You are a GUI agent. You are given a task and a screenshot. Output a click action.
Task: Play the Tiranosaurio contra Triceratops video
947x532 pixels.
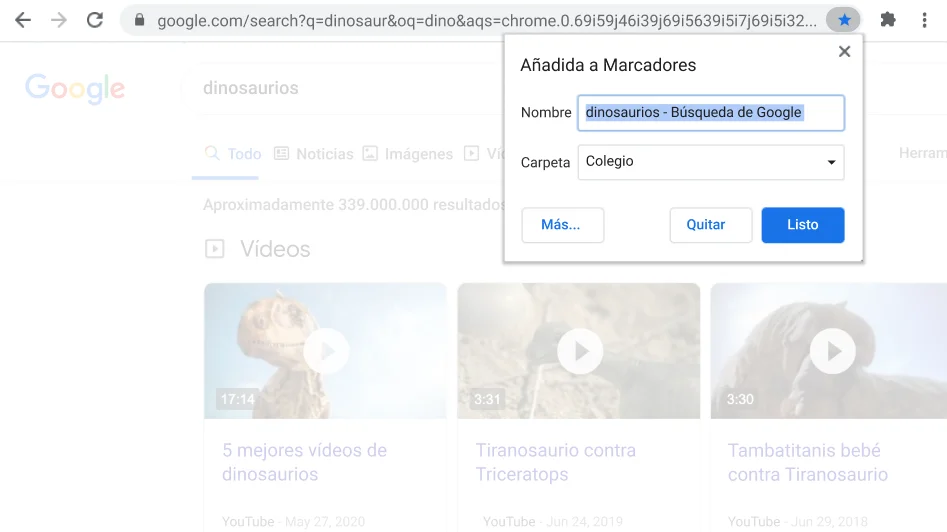point(579,351)
